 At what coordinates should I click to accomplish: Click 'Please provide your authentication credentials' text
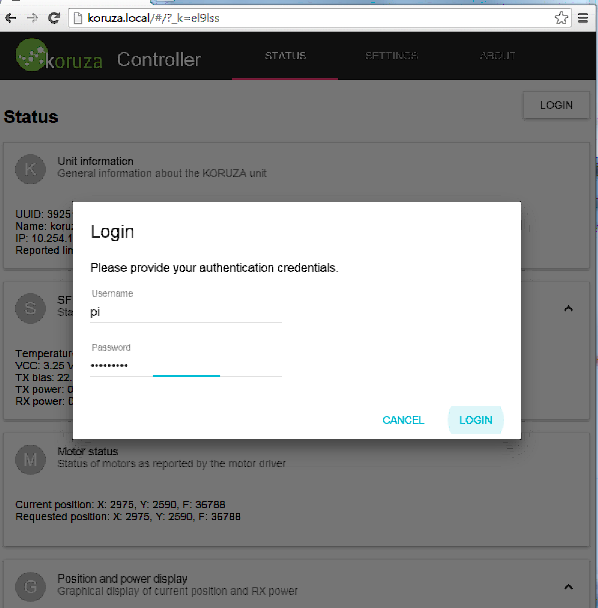click(214, 268)
